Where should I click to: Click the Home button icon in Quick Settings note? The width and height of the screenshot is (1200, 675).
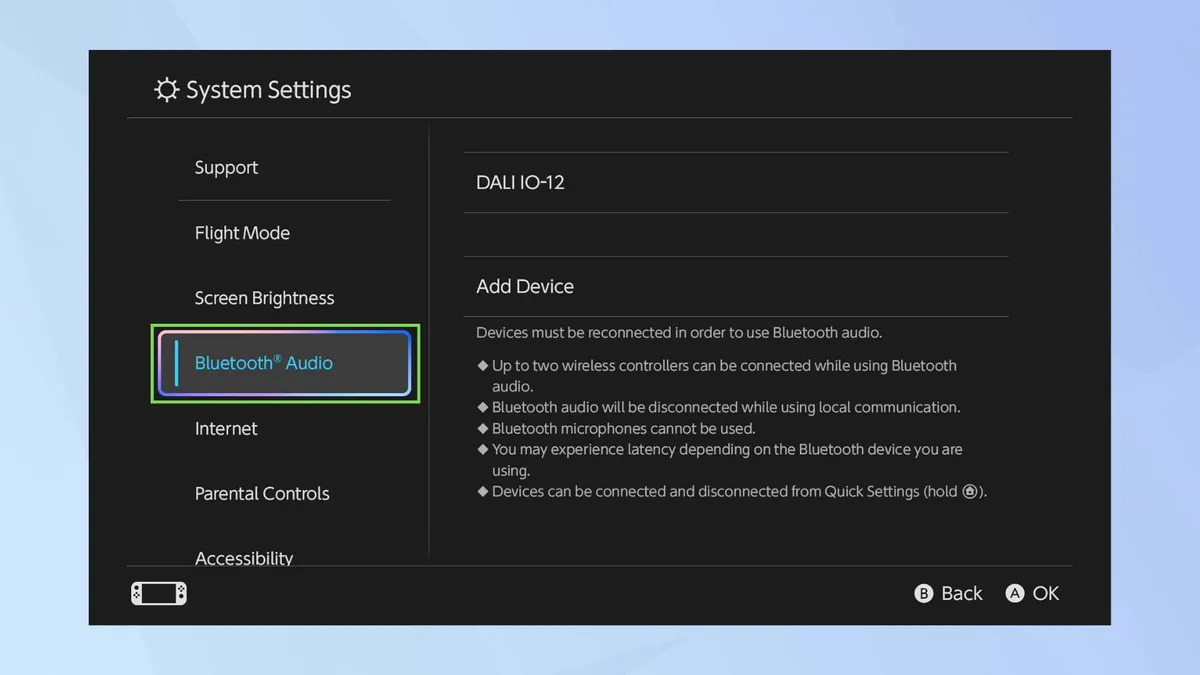point(969,492)
